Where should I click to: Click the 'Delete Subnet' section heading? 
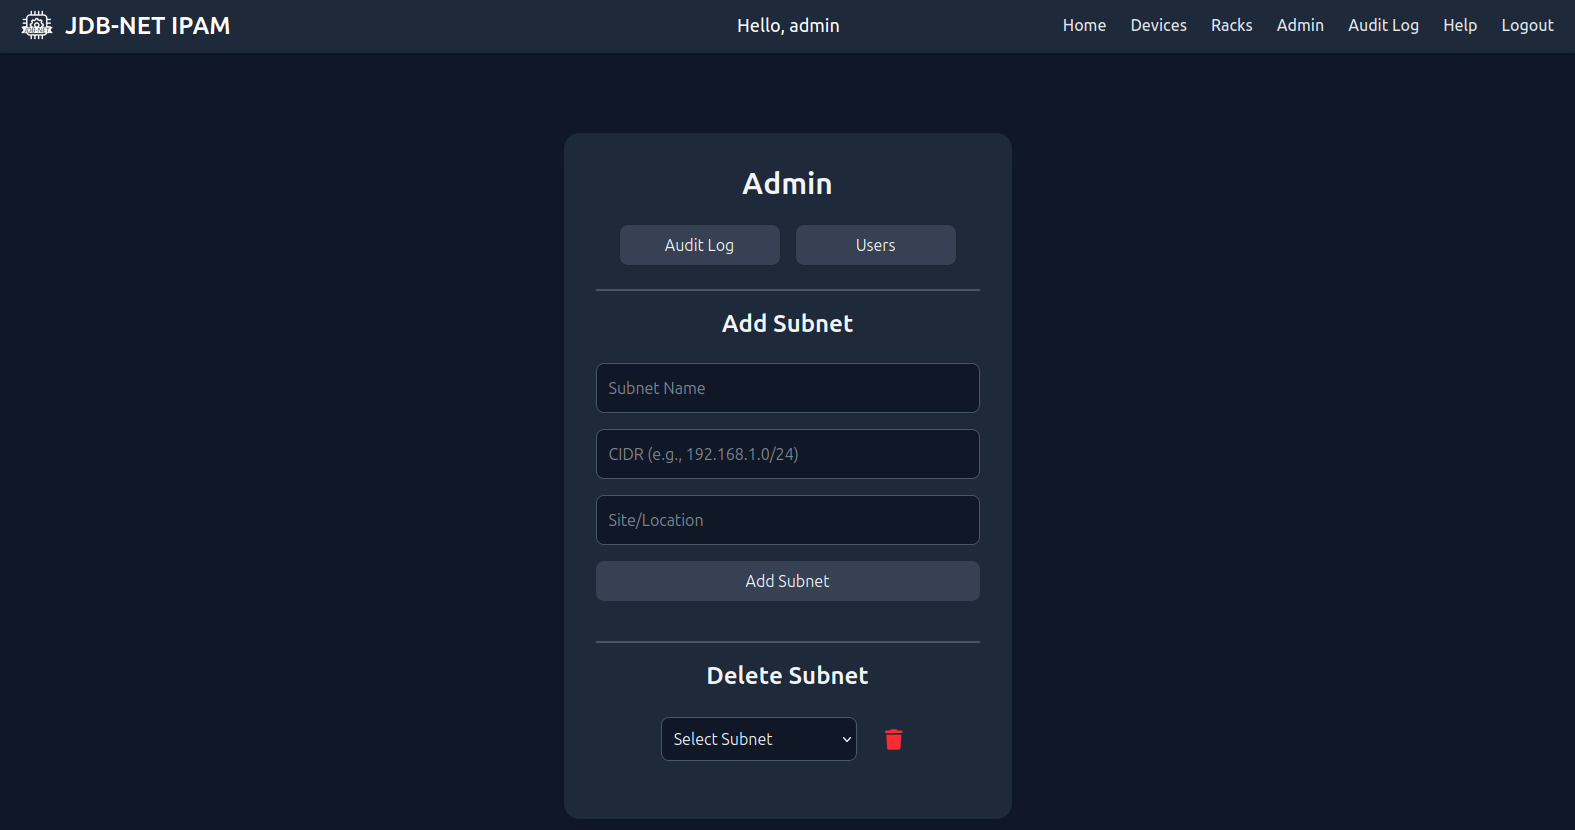tap(788, 676)
